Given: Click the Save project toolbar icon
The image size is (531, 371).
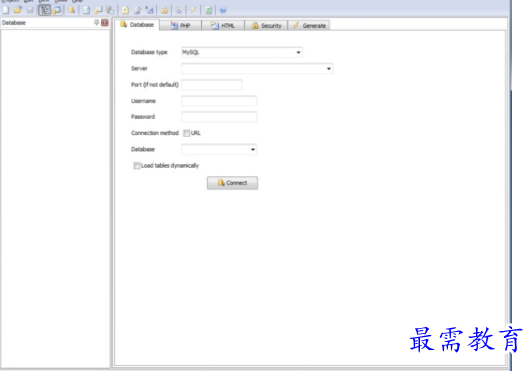Looking at the screenshot, I should click(30, 10).
